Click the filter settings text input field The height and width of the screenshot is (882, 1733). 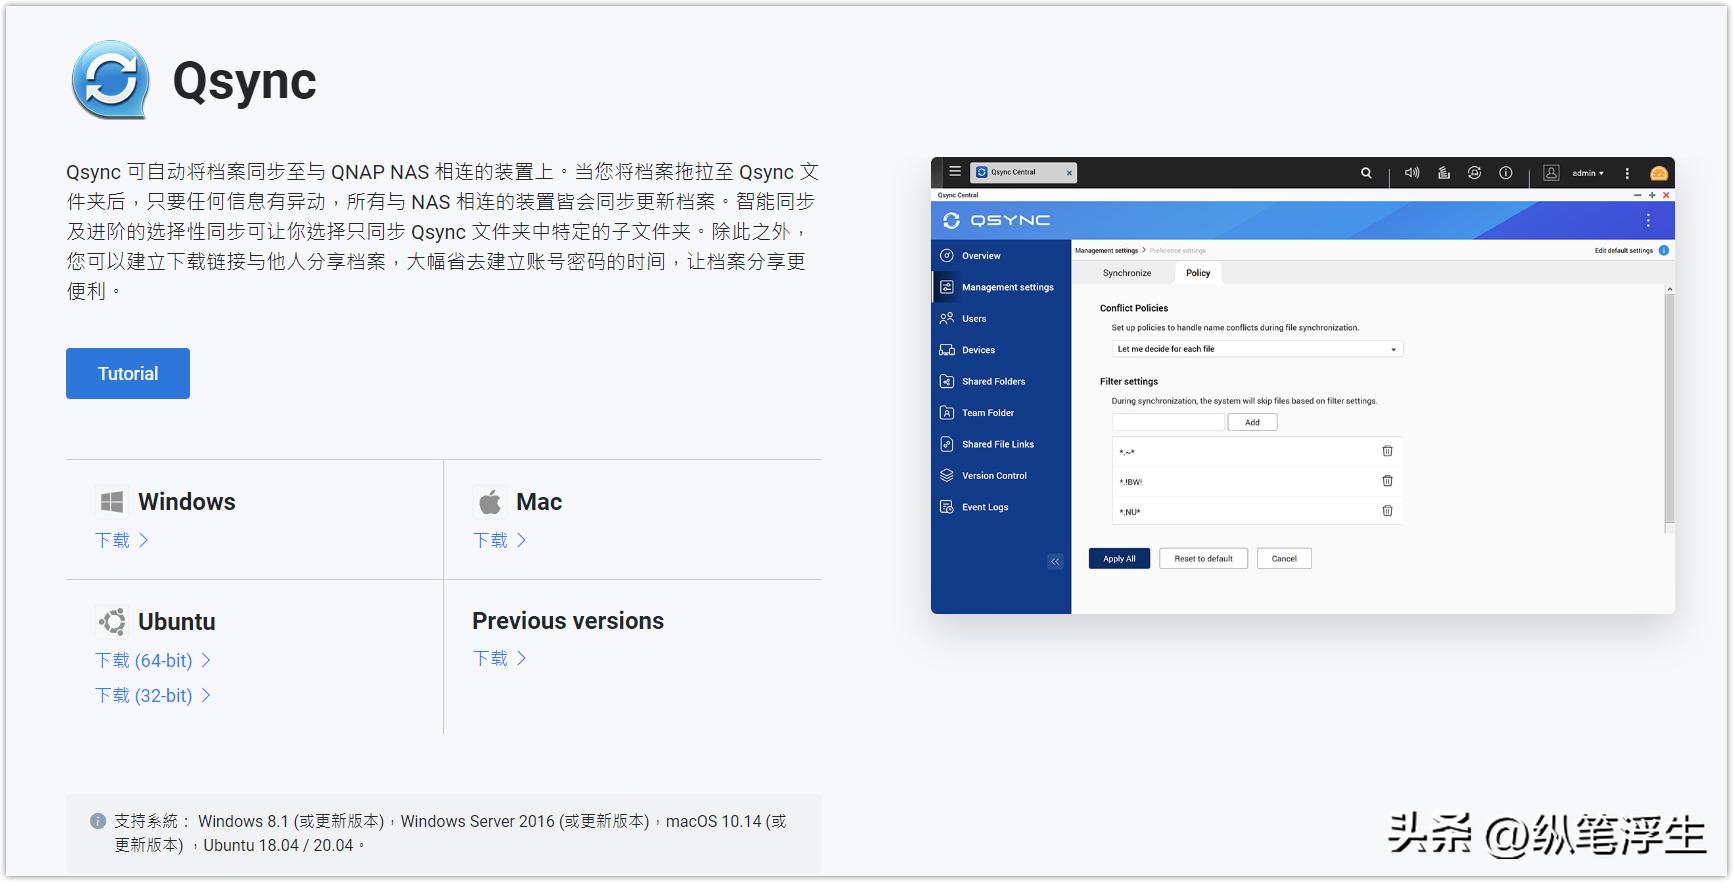tap(1168, 422)
